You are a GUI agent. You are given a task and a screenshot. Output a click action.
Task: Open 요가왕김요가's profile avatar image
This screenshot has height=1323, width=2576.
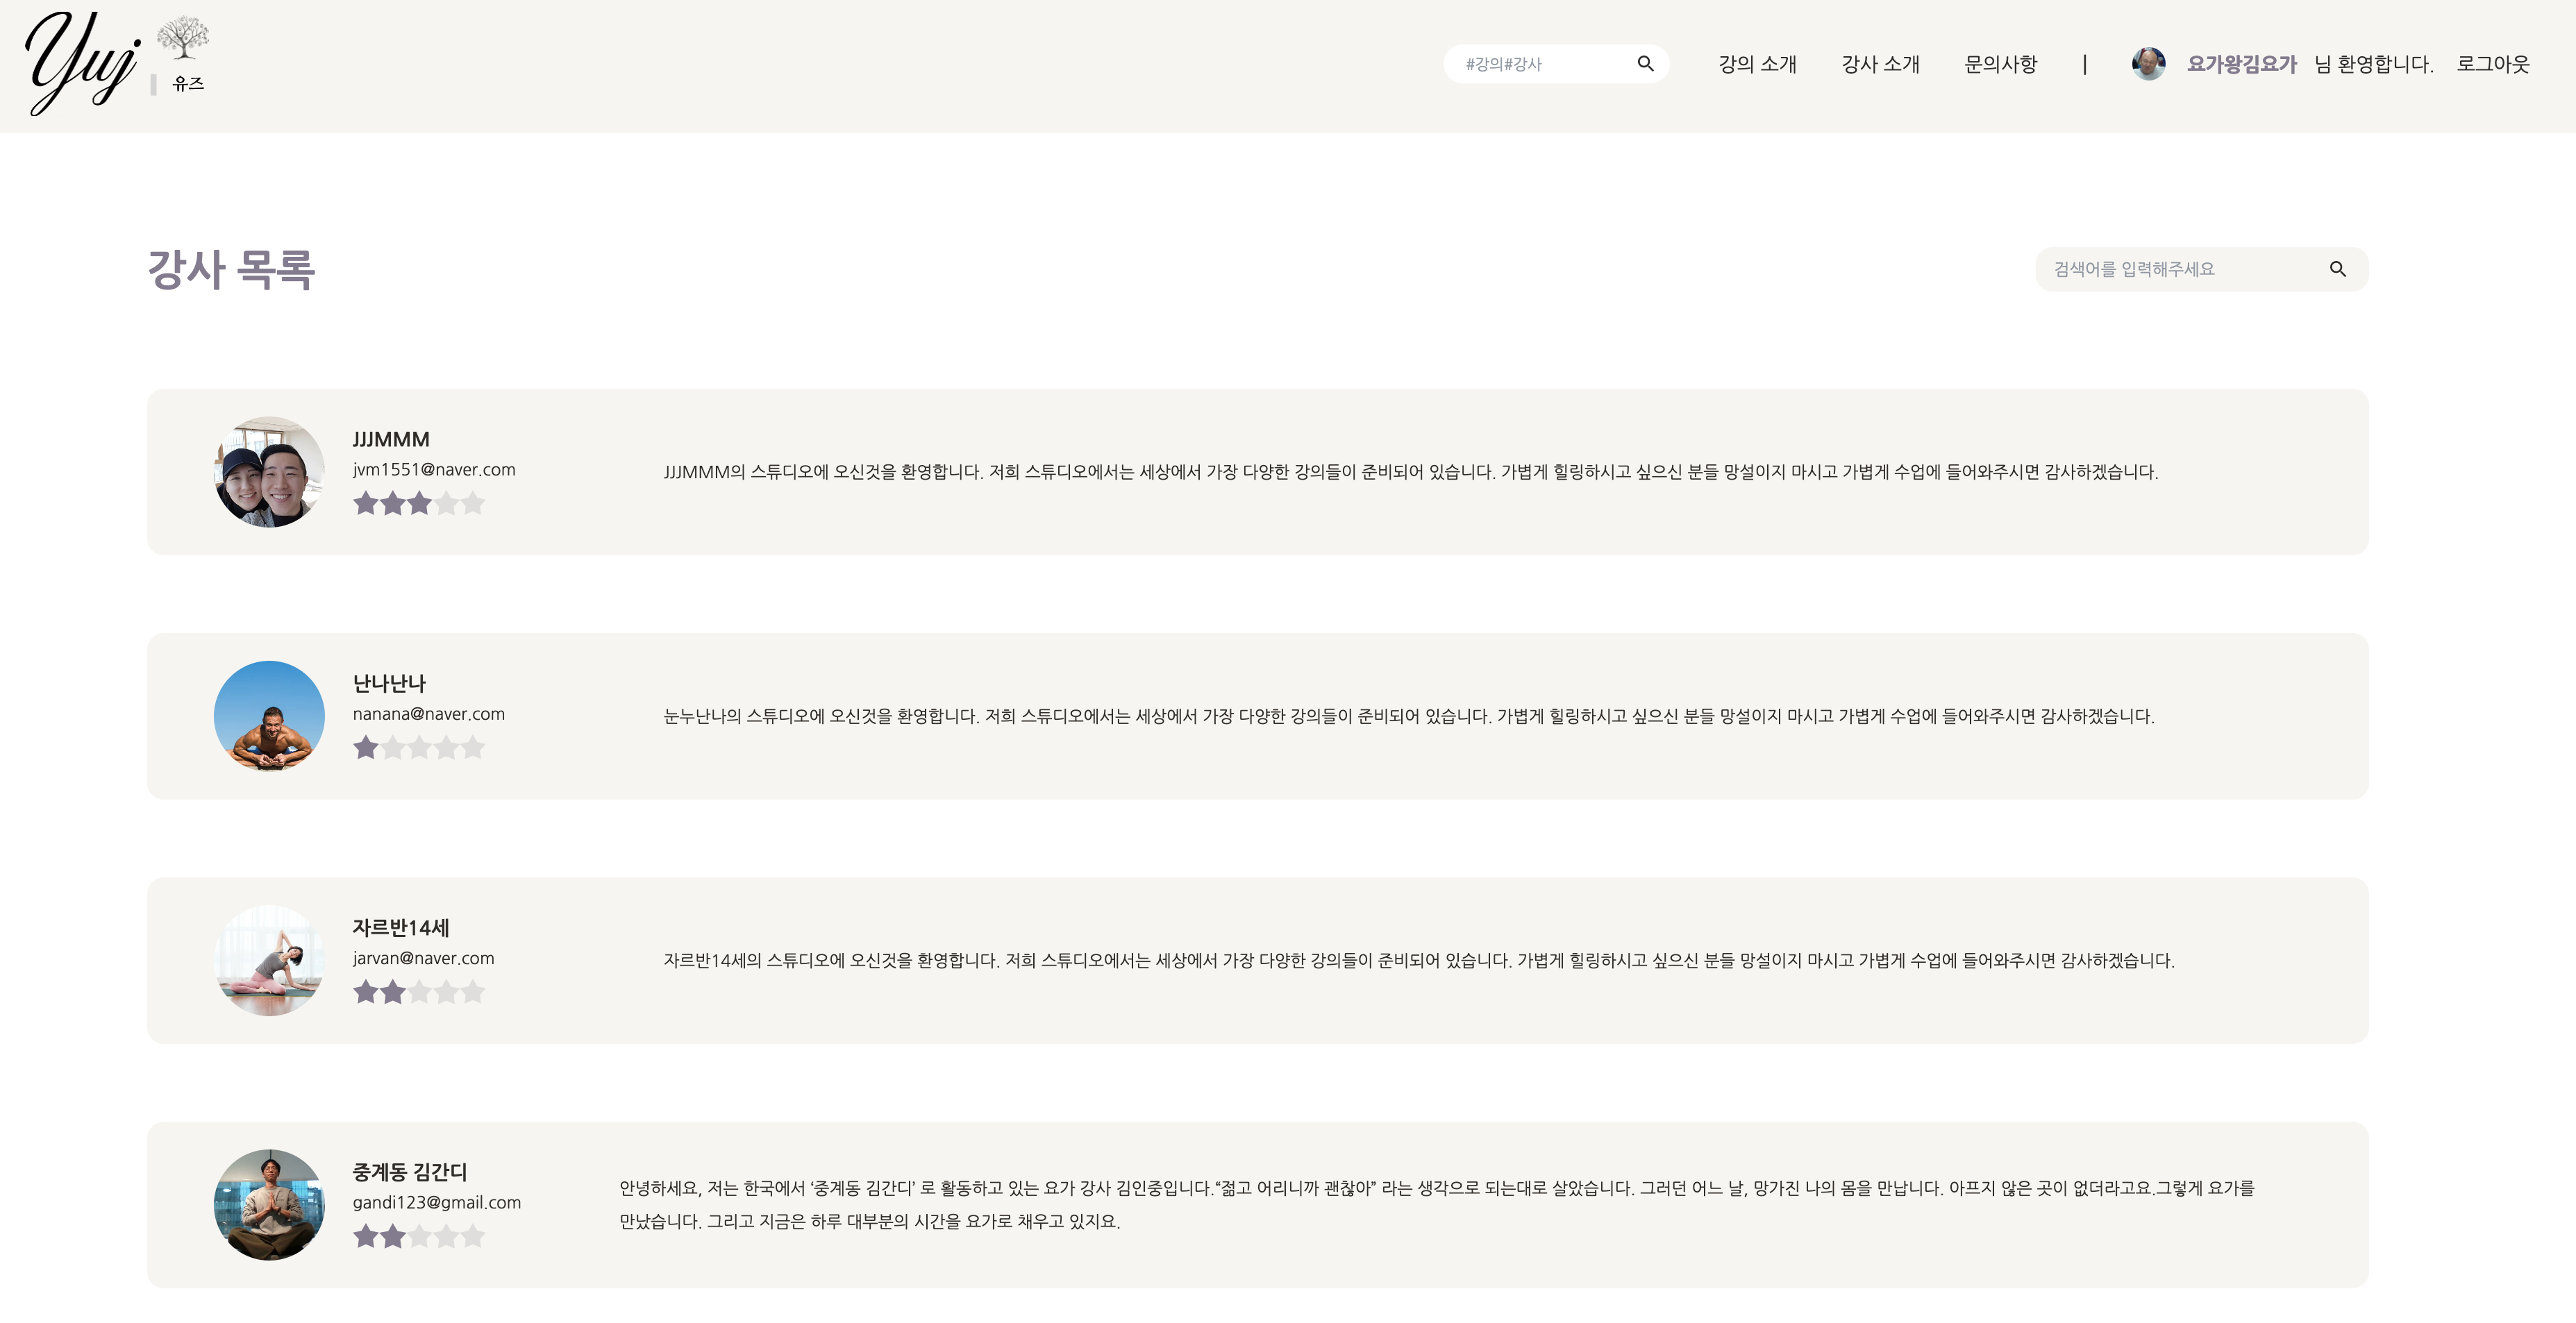(2149, 63)
